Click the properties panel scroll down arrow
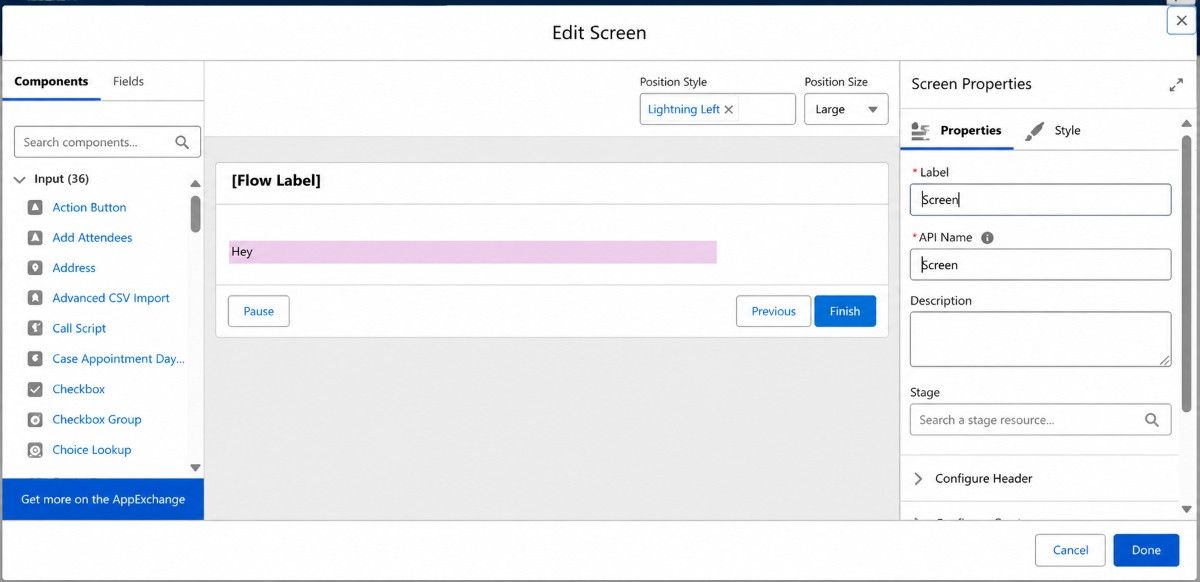The image size is (1200, 582). 1186,508
